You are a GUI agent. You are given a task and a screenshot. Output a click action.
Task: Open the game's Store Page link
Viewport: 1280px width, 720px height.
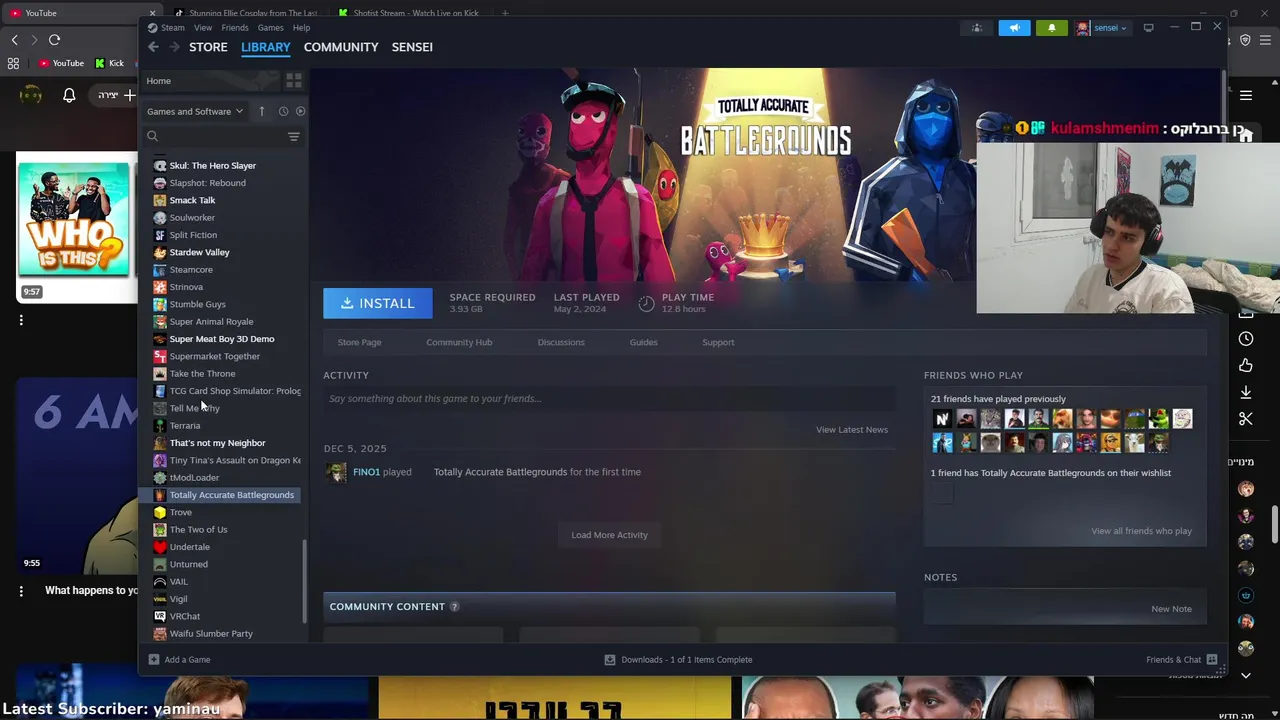click(359, 342)
